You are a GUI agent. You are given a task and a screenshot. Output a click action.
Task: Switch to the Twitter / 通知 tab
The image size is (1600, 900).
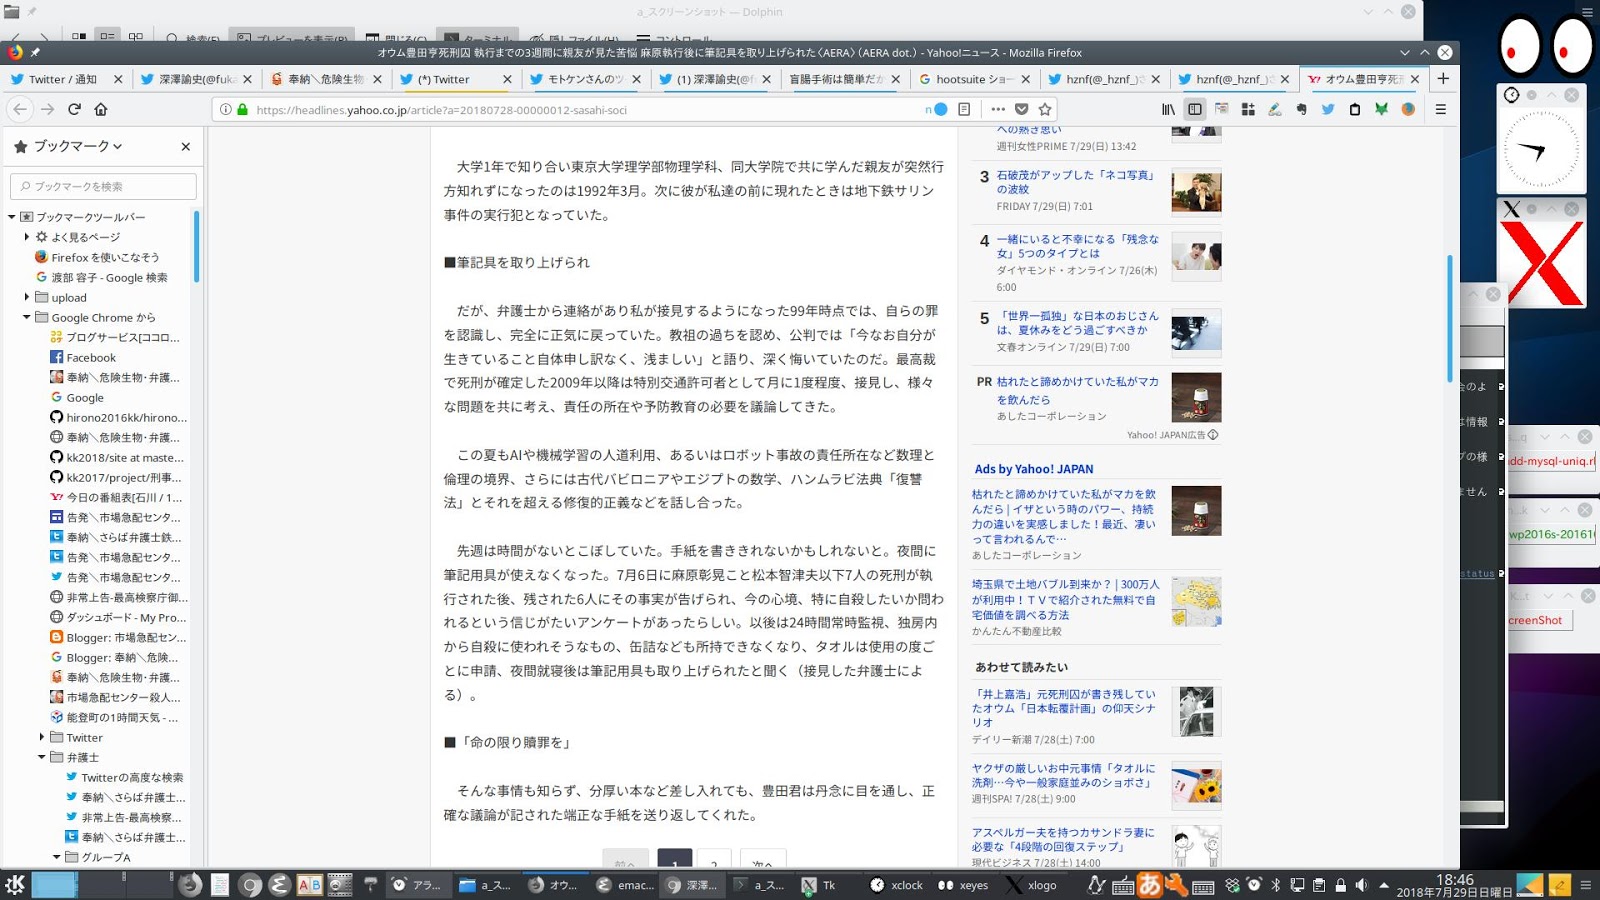65,79
